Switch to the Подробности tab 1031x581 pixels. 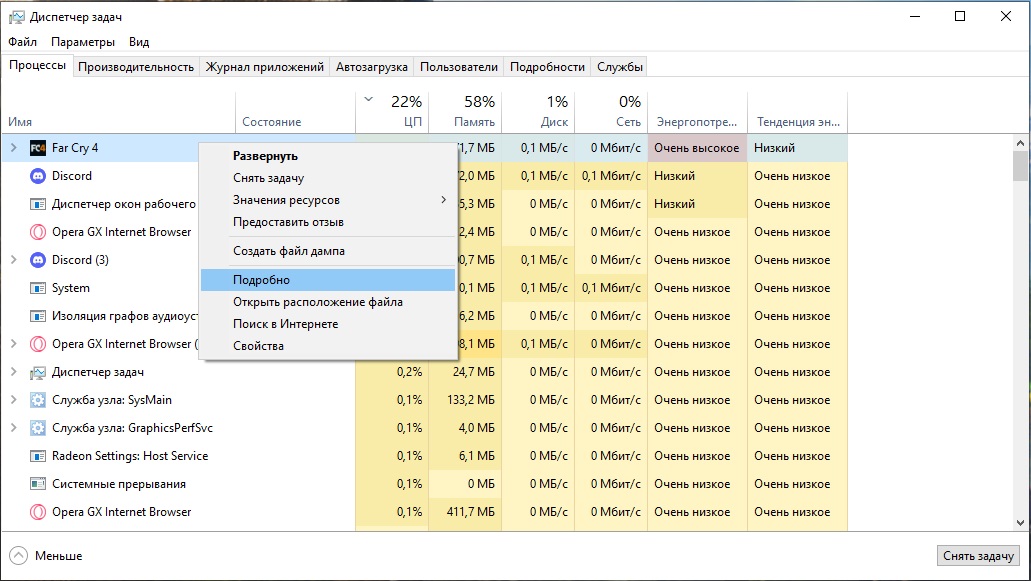547,67
